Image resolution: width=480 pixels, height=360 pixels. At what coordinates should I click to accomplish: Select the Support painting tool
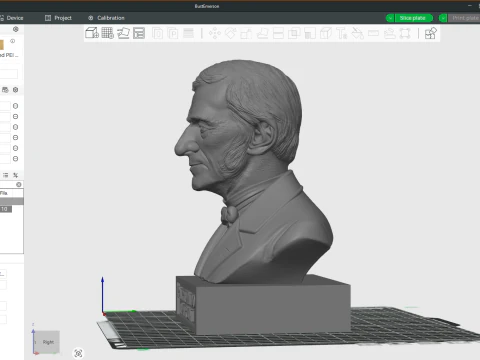point(310,33)
